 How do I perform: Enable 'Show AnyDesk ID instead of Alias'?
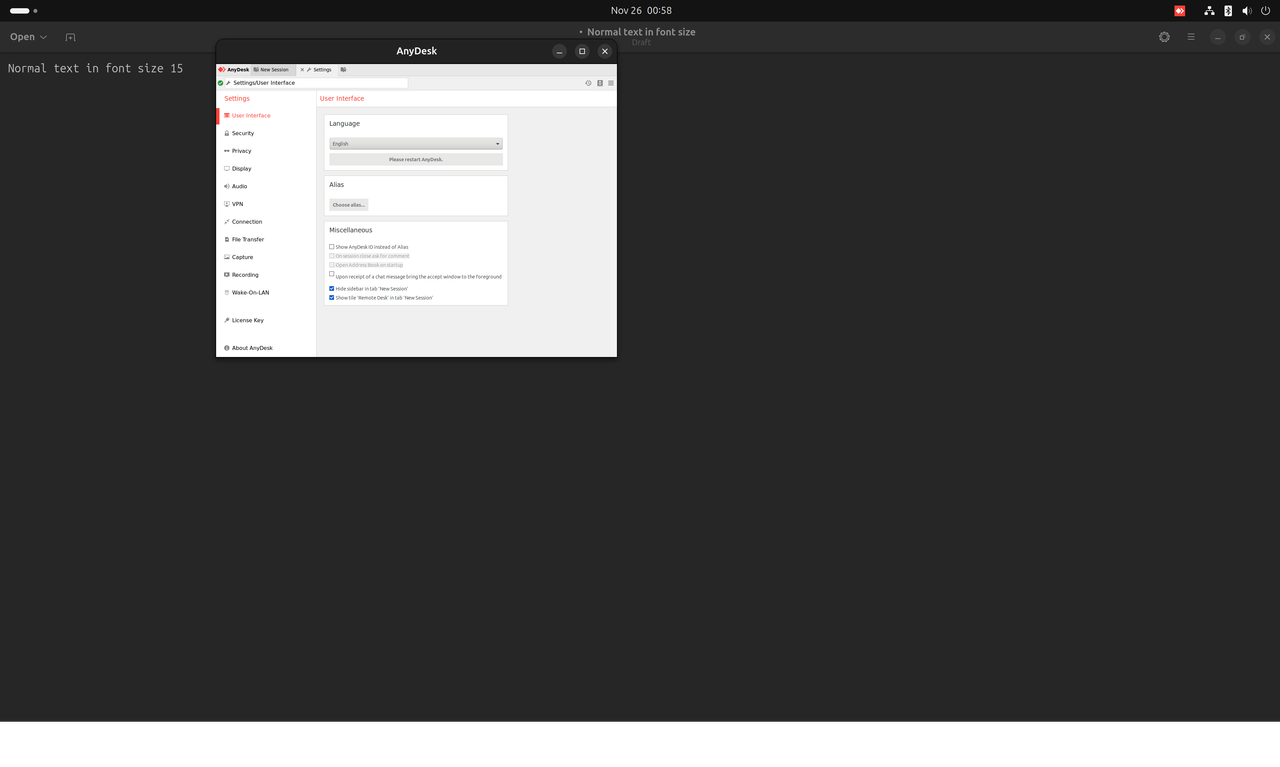coord(331,247)
